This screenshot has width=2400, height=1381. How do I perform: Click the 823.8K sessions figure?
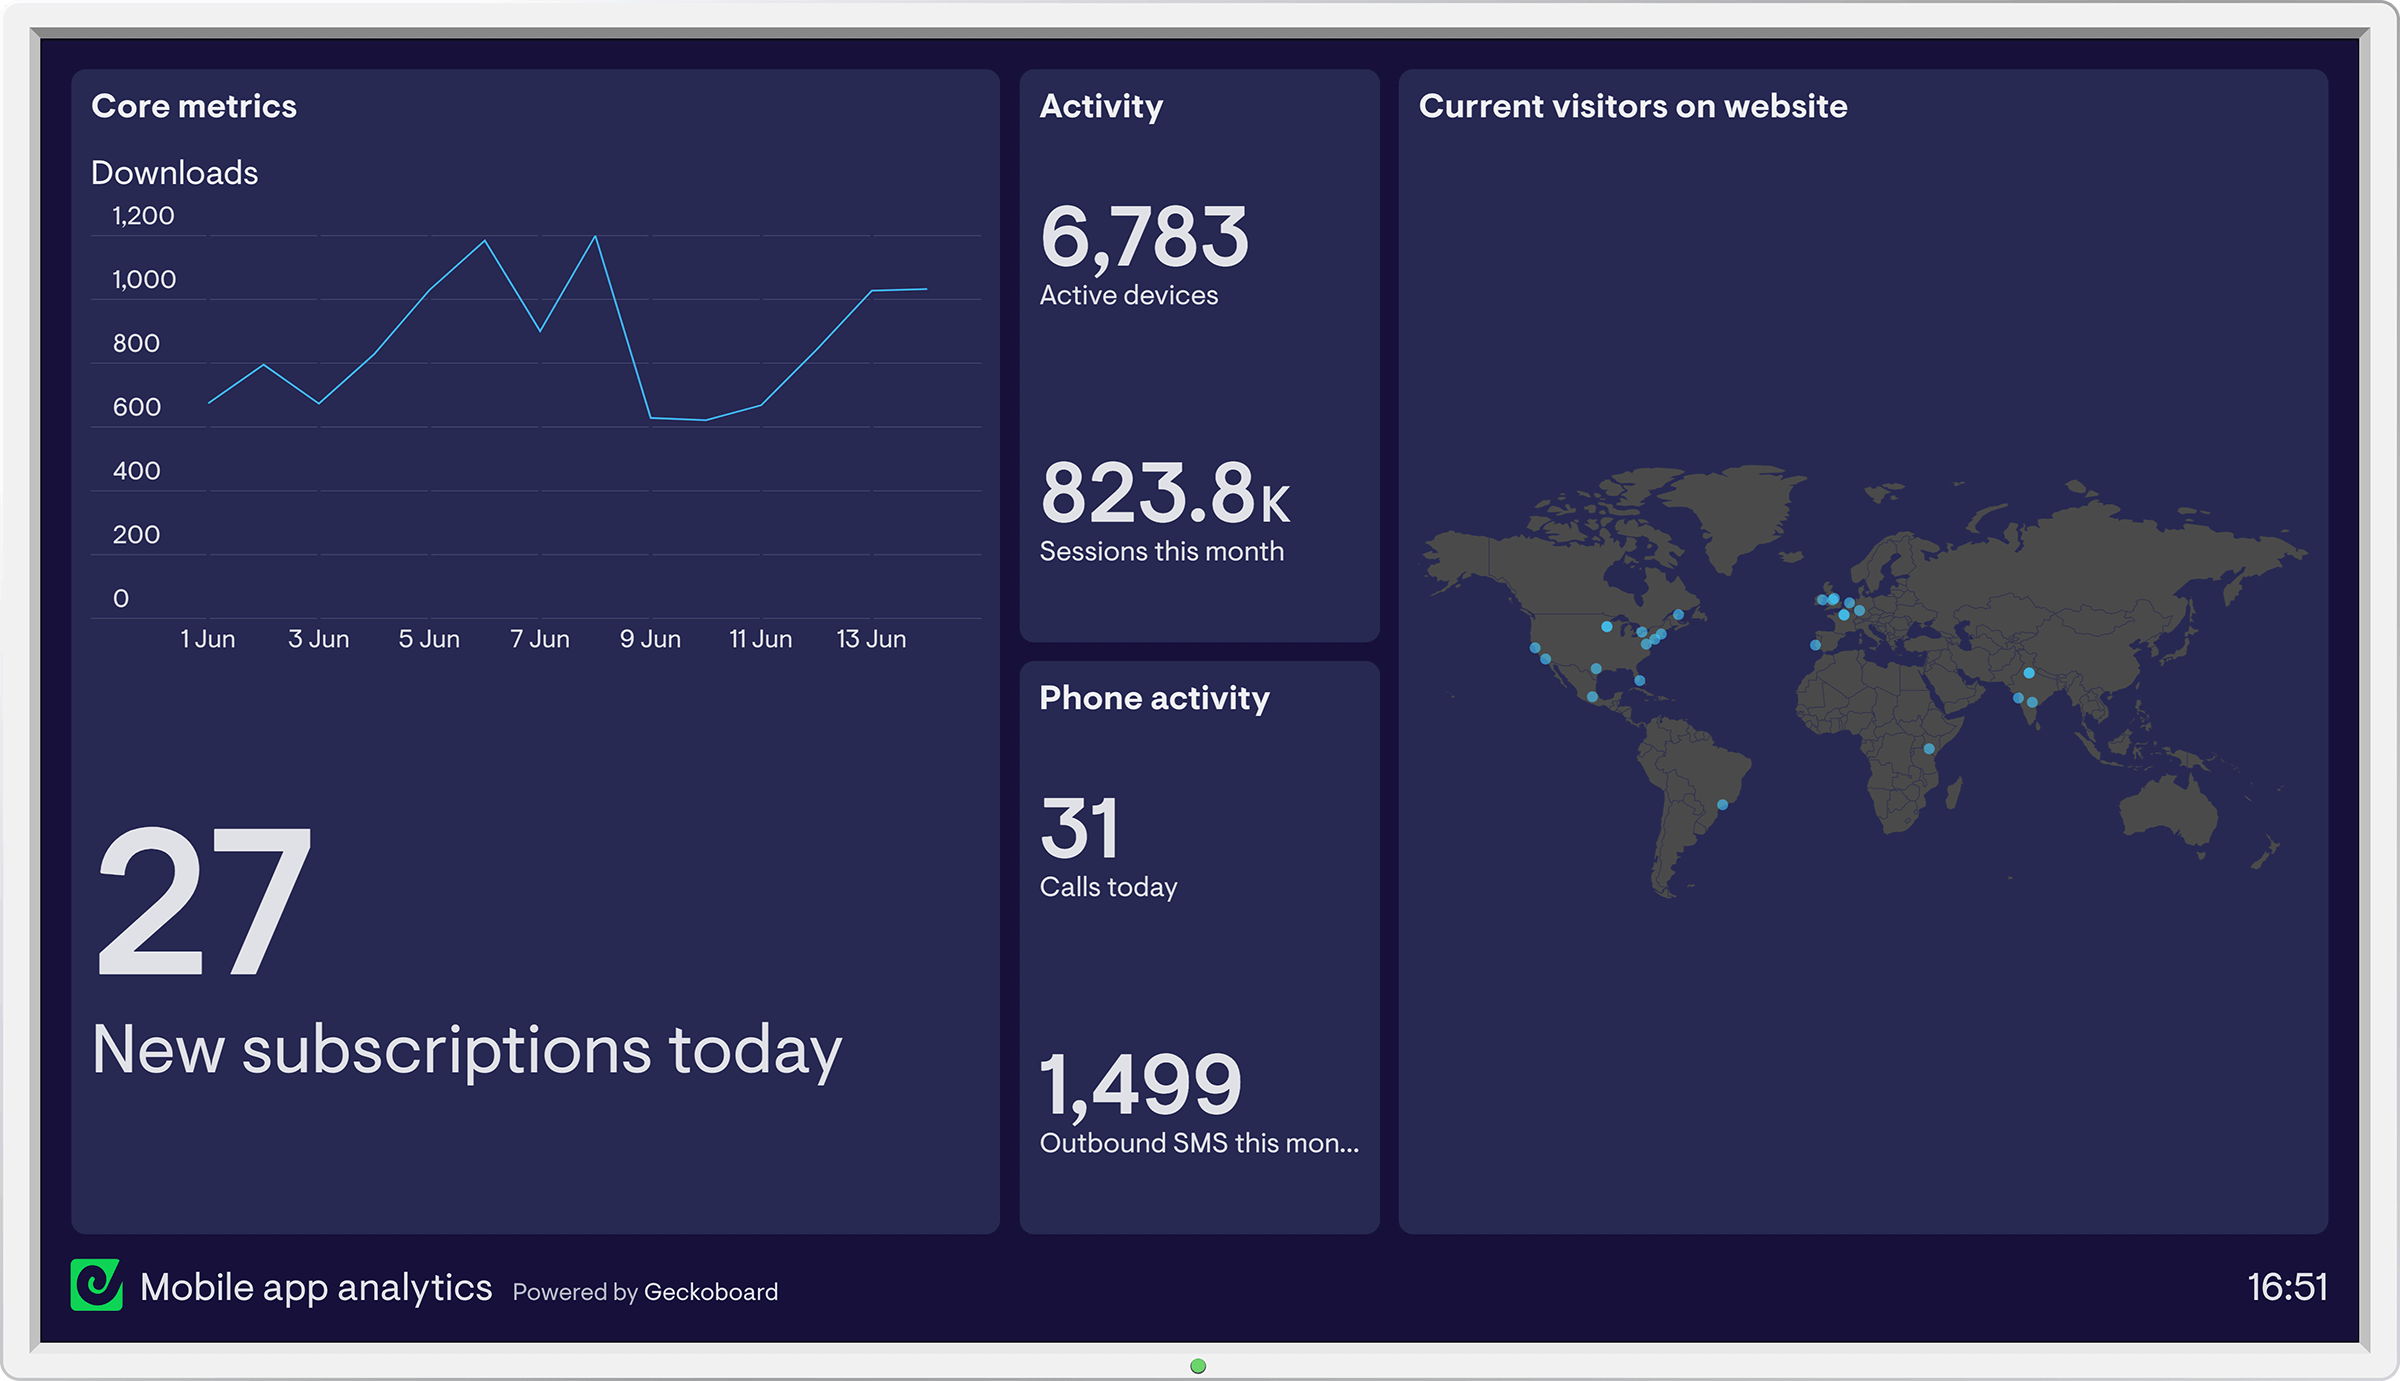click(1164, 493)
